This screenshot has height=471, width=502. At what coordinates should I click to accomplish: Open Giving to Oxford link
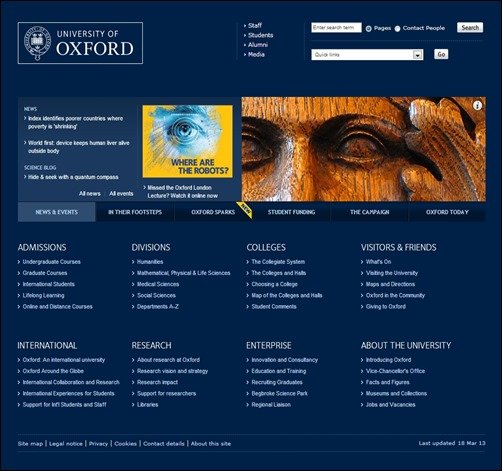386,306
